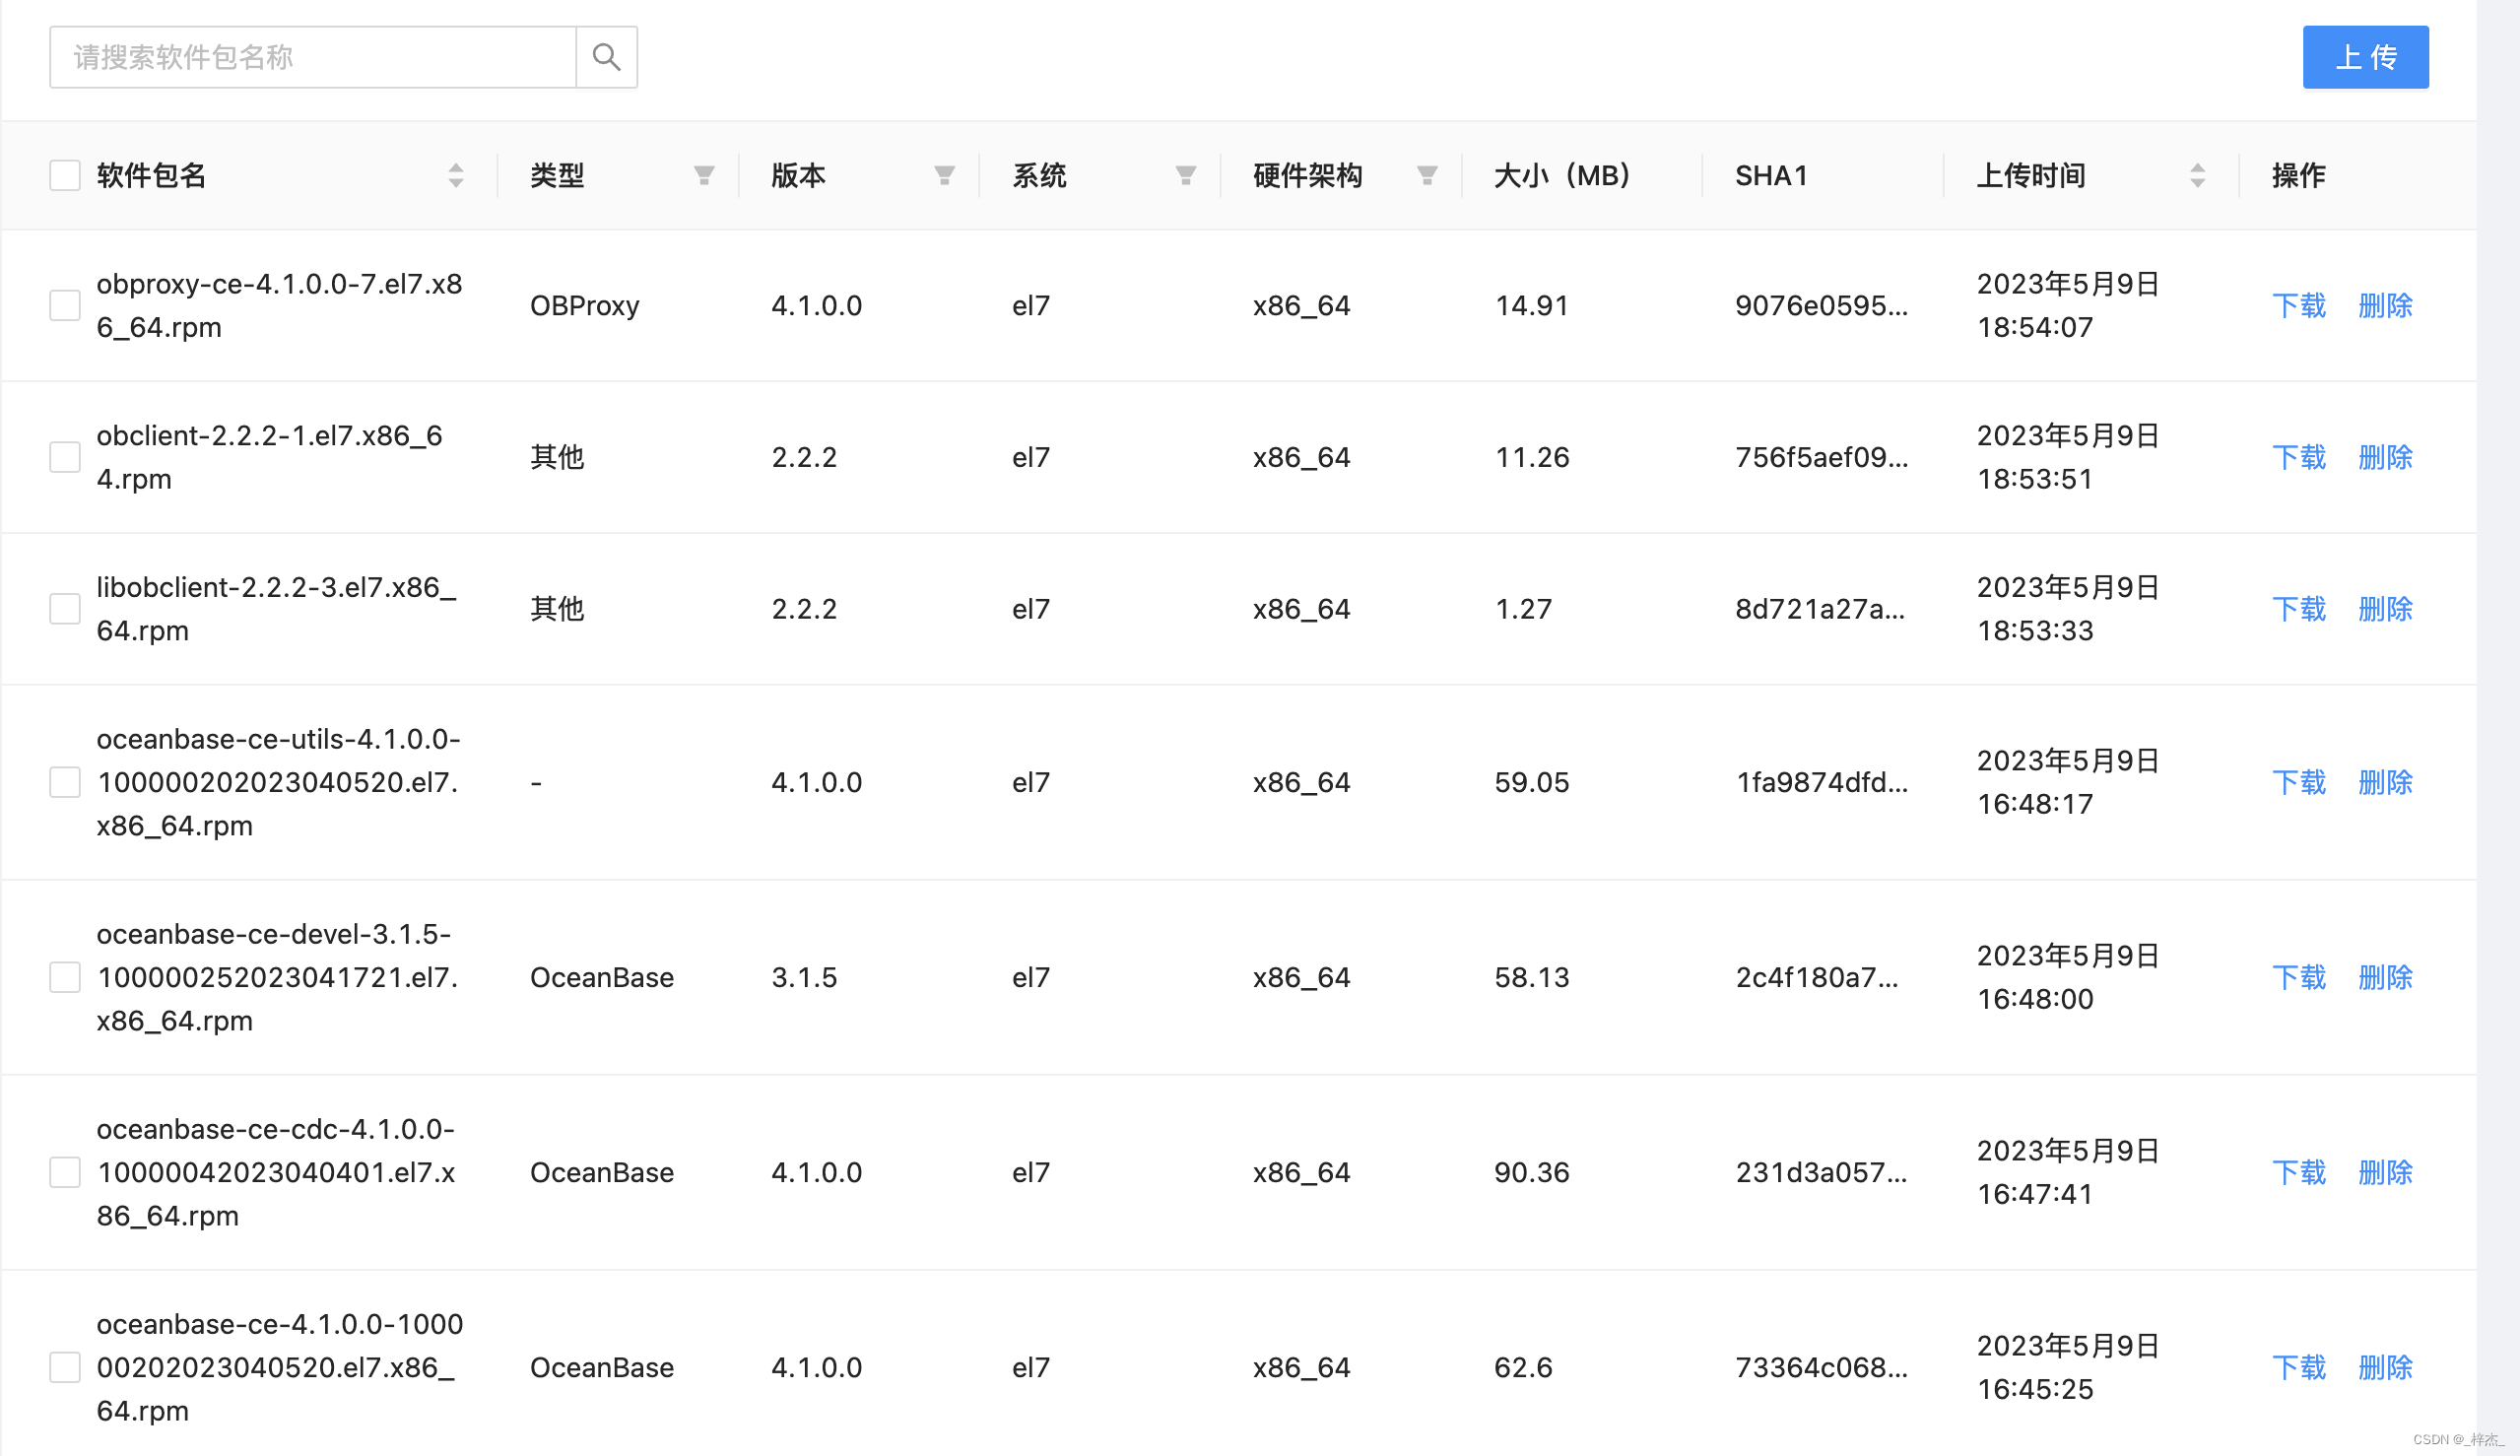Open the 系统 column filter icon

point(1186,176)
